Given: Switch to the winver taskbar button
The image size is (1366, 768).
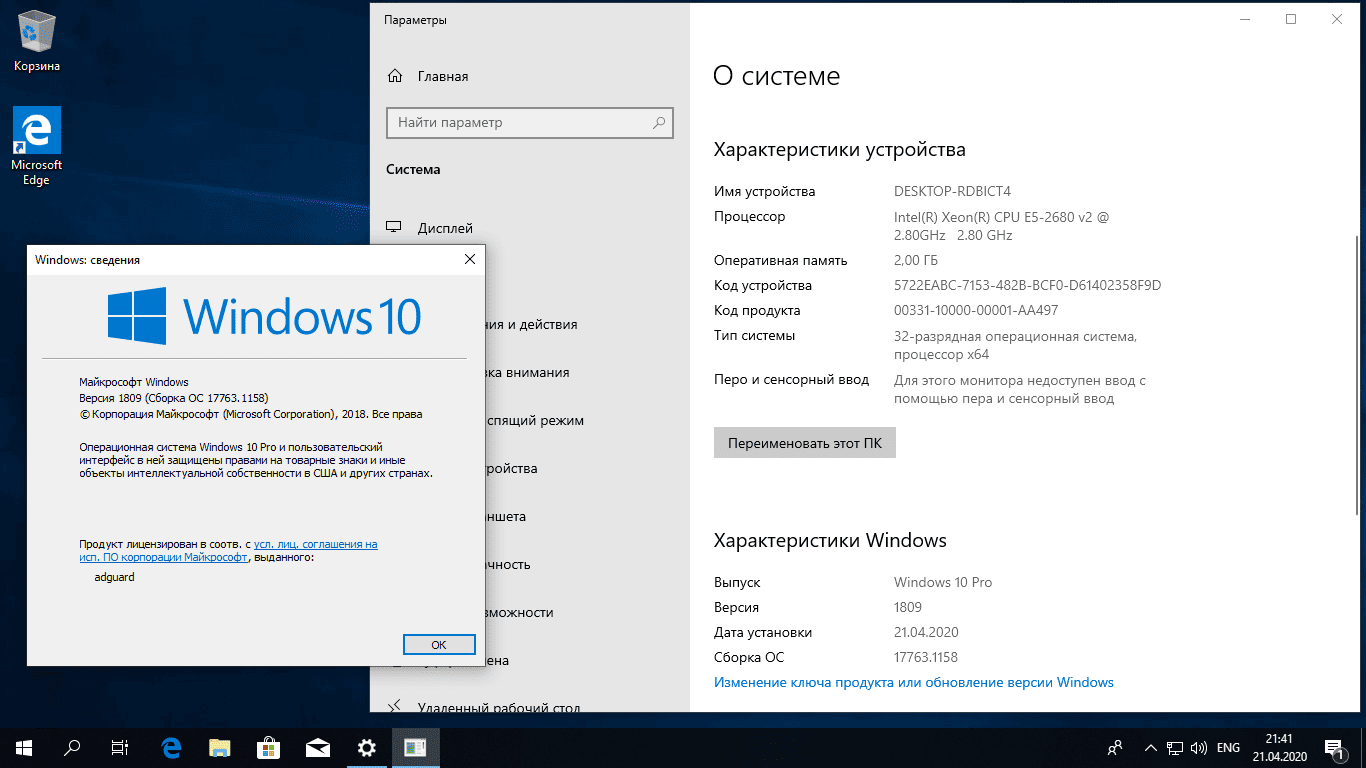Looking at the screenshot, I should click(416, 747).
